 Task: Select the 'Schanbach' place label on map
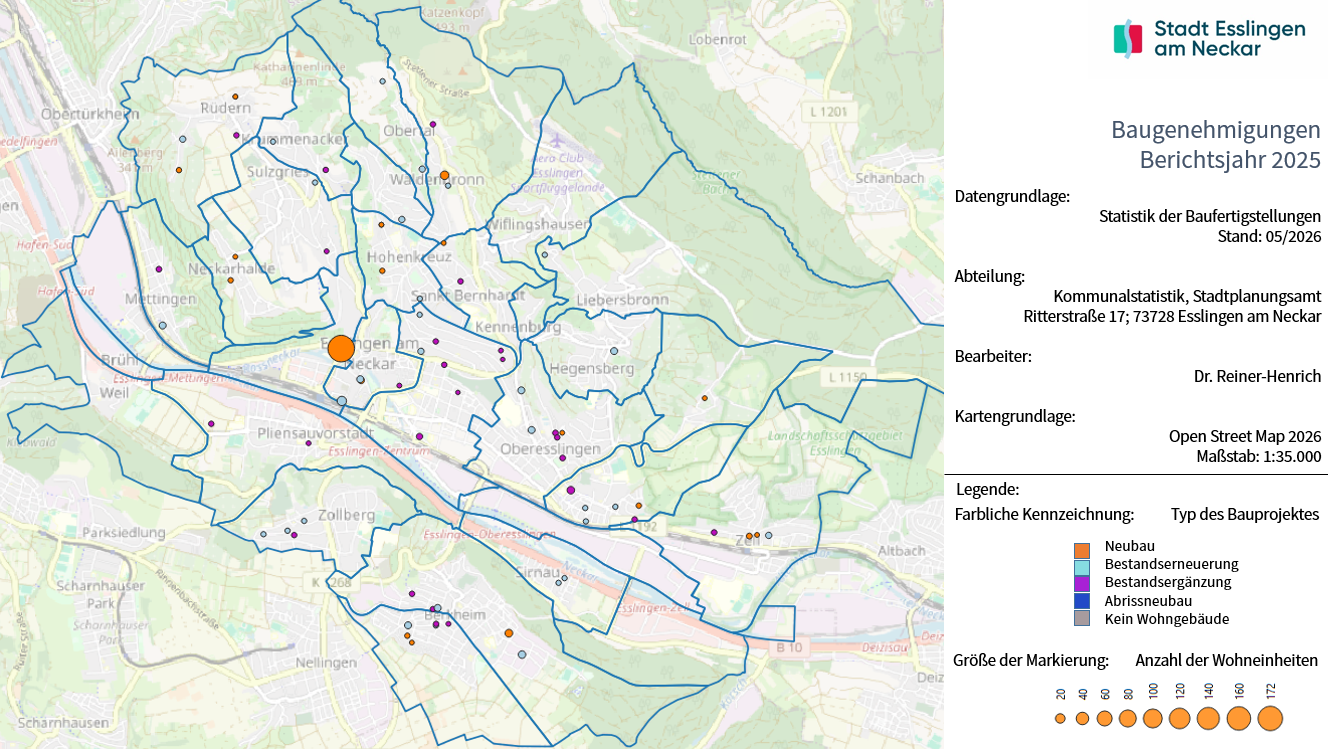point(890,178)
